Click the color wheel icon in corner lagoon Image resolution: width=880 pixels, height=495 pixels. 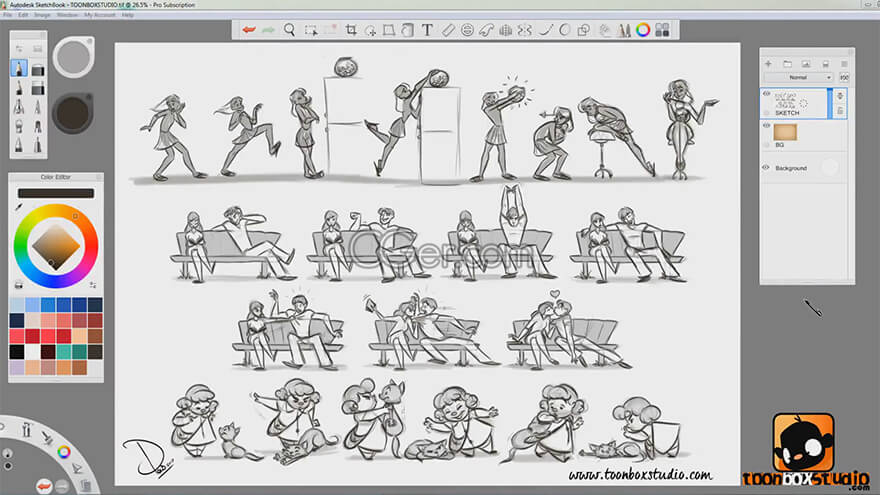pyautogui.click(x=64, y=452)
